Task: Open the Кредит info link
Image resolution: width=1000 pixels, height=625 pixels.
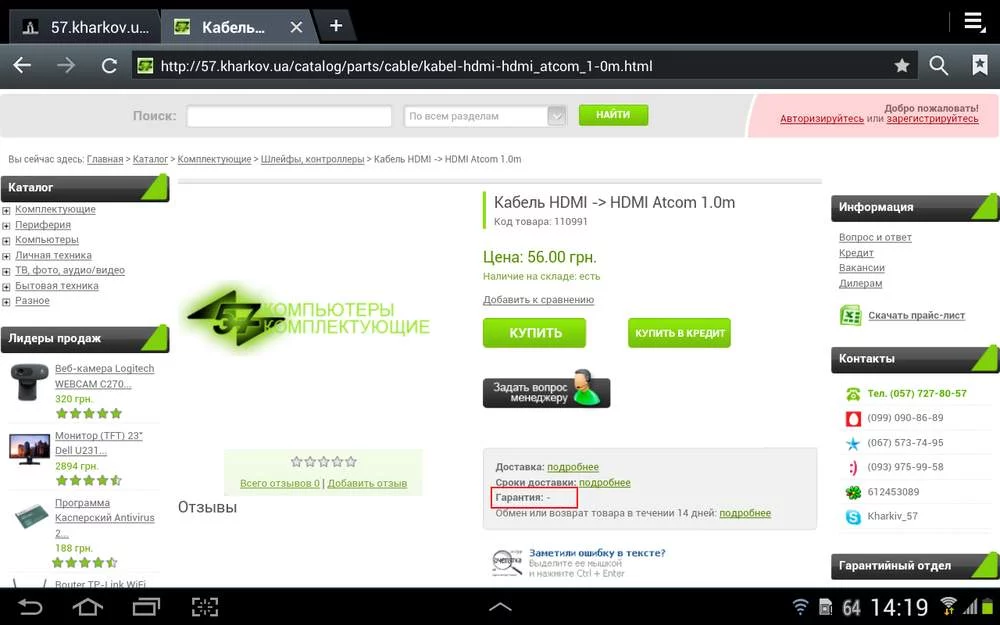Action: (856, 253)
